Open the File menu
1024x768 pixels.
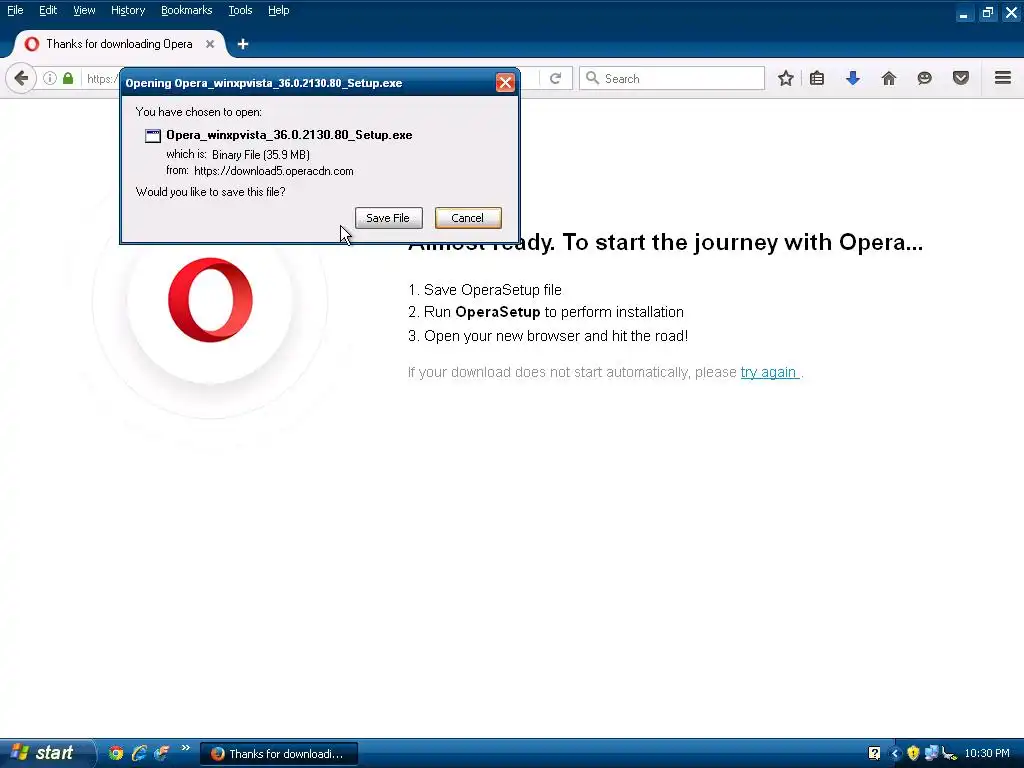click(15, 10)
